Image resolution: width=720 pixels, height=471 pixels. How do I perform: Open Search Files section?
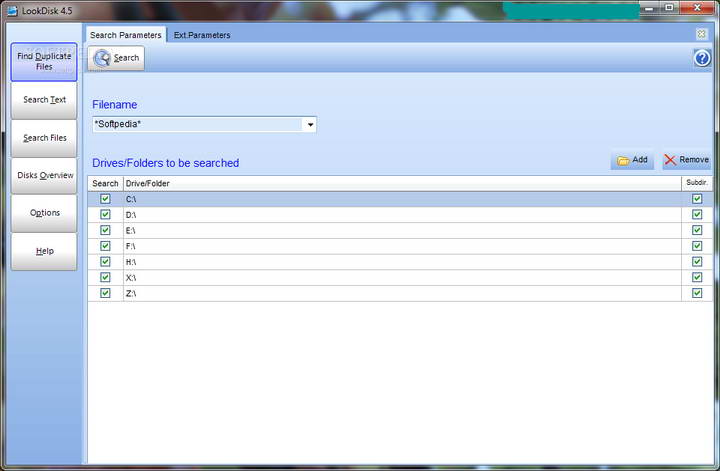[x=44, y=138]
